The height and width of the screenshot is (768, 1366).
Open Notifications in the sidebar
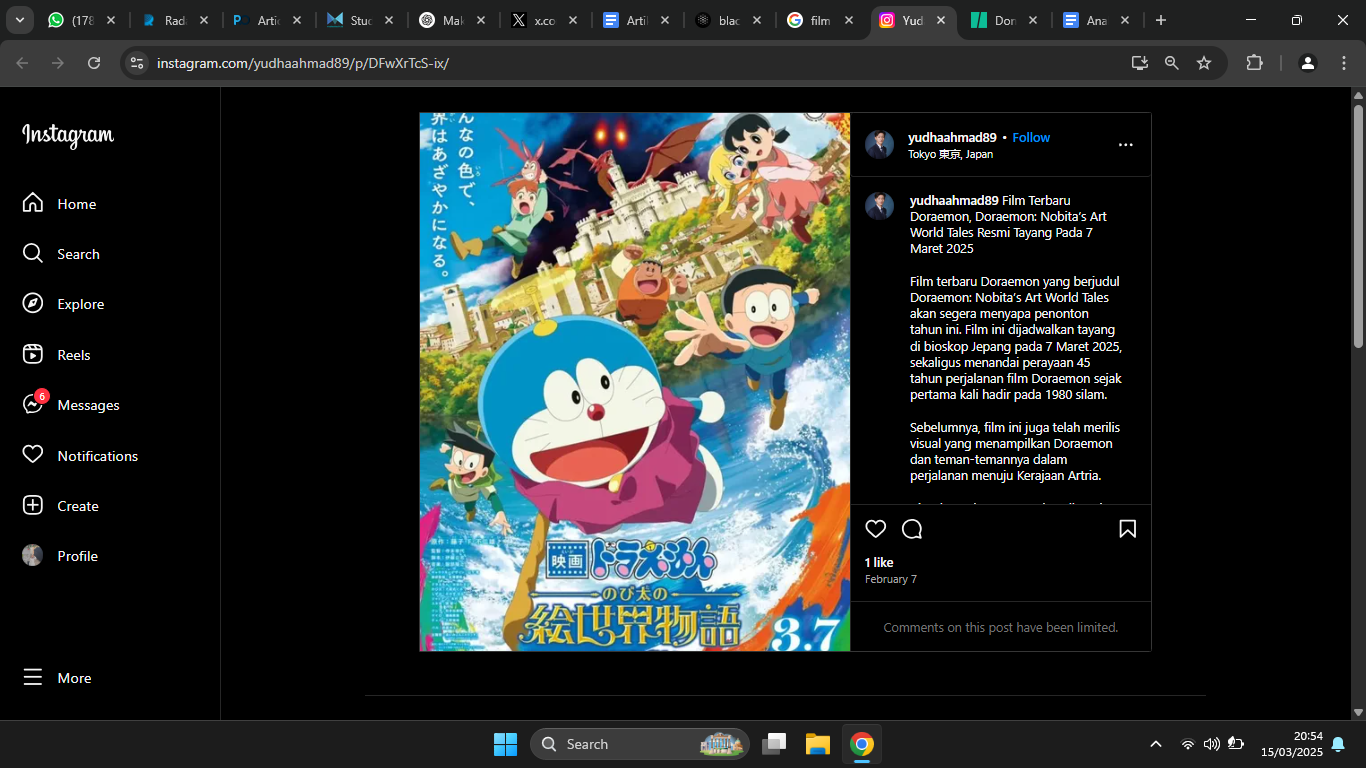click(80, 456)
